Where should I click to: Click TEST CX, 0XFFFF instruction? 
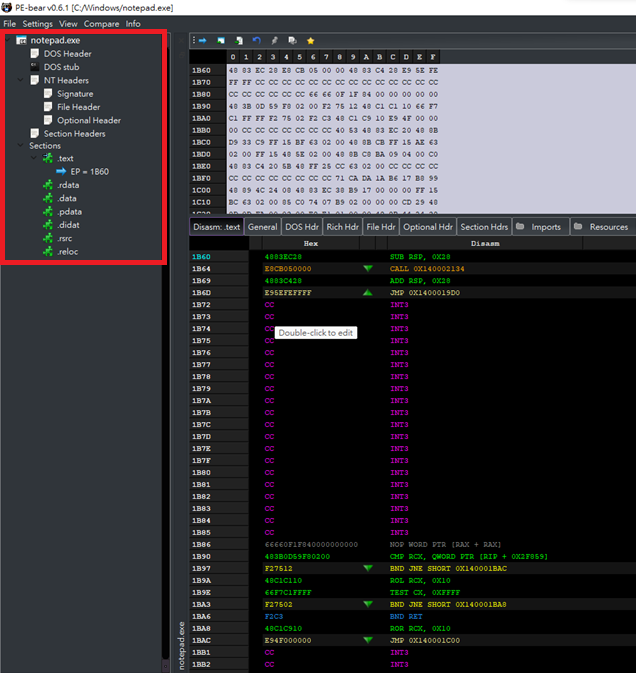pyautogui.click(x=424, y=592)
